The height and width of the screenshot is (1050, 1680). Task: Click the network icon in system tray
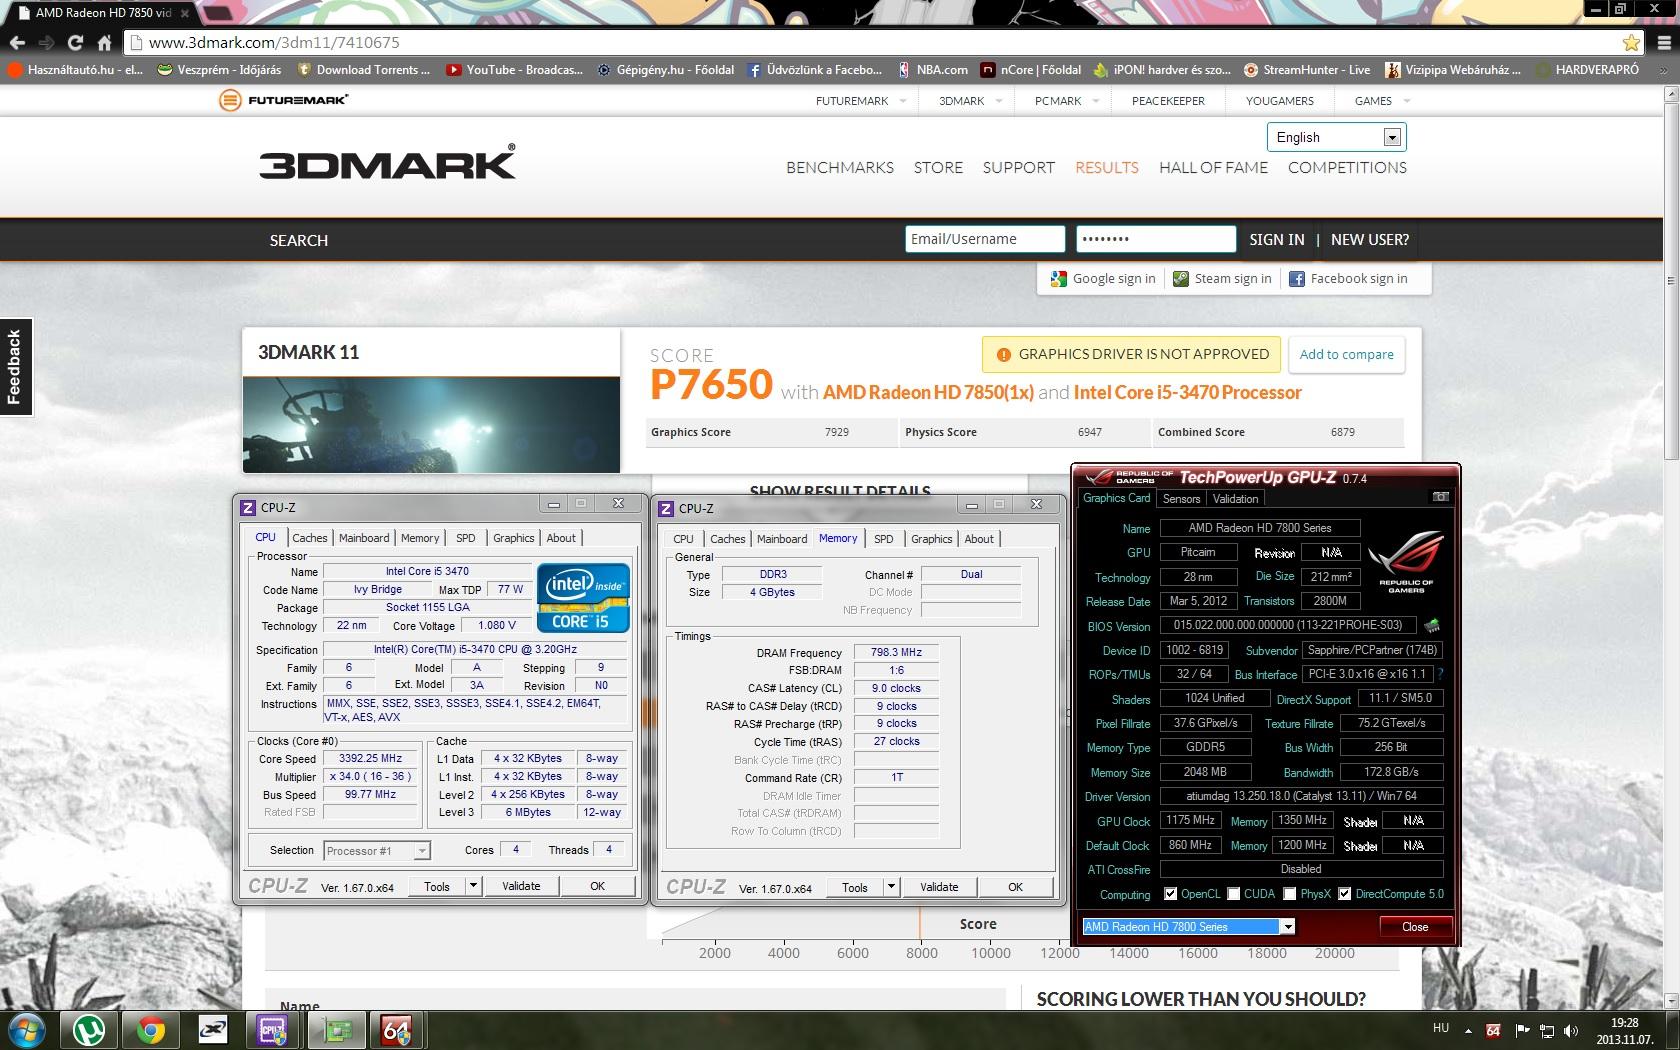pos(1547,1030)
